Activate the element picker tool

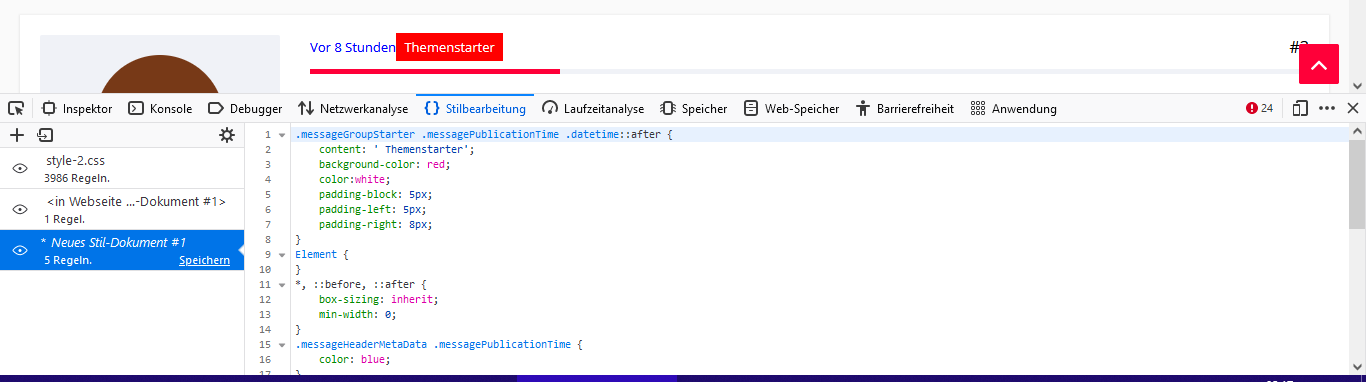pos(15,108)
